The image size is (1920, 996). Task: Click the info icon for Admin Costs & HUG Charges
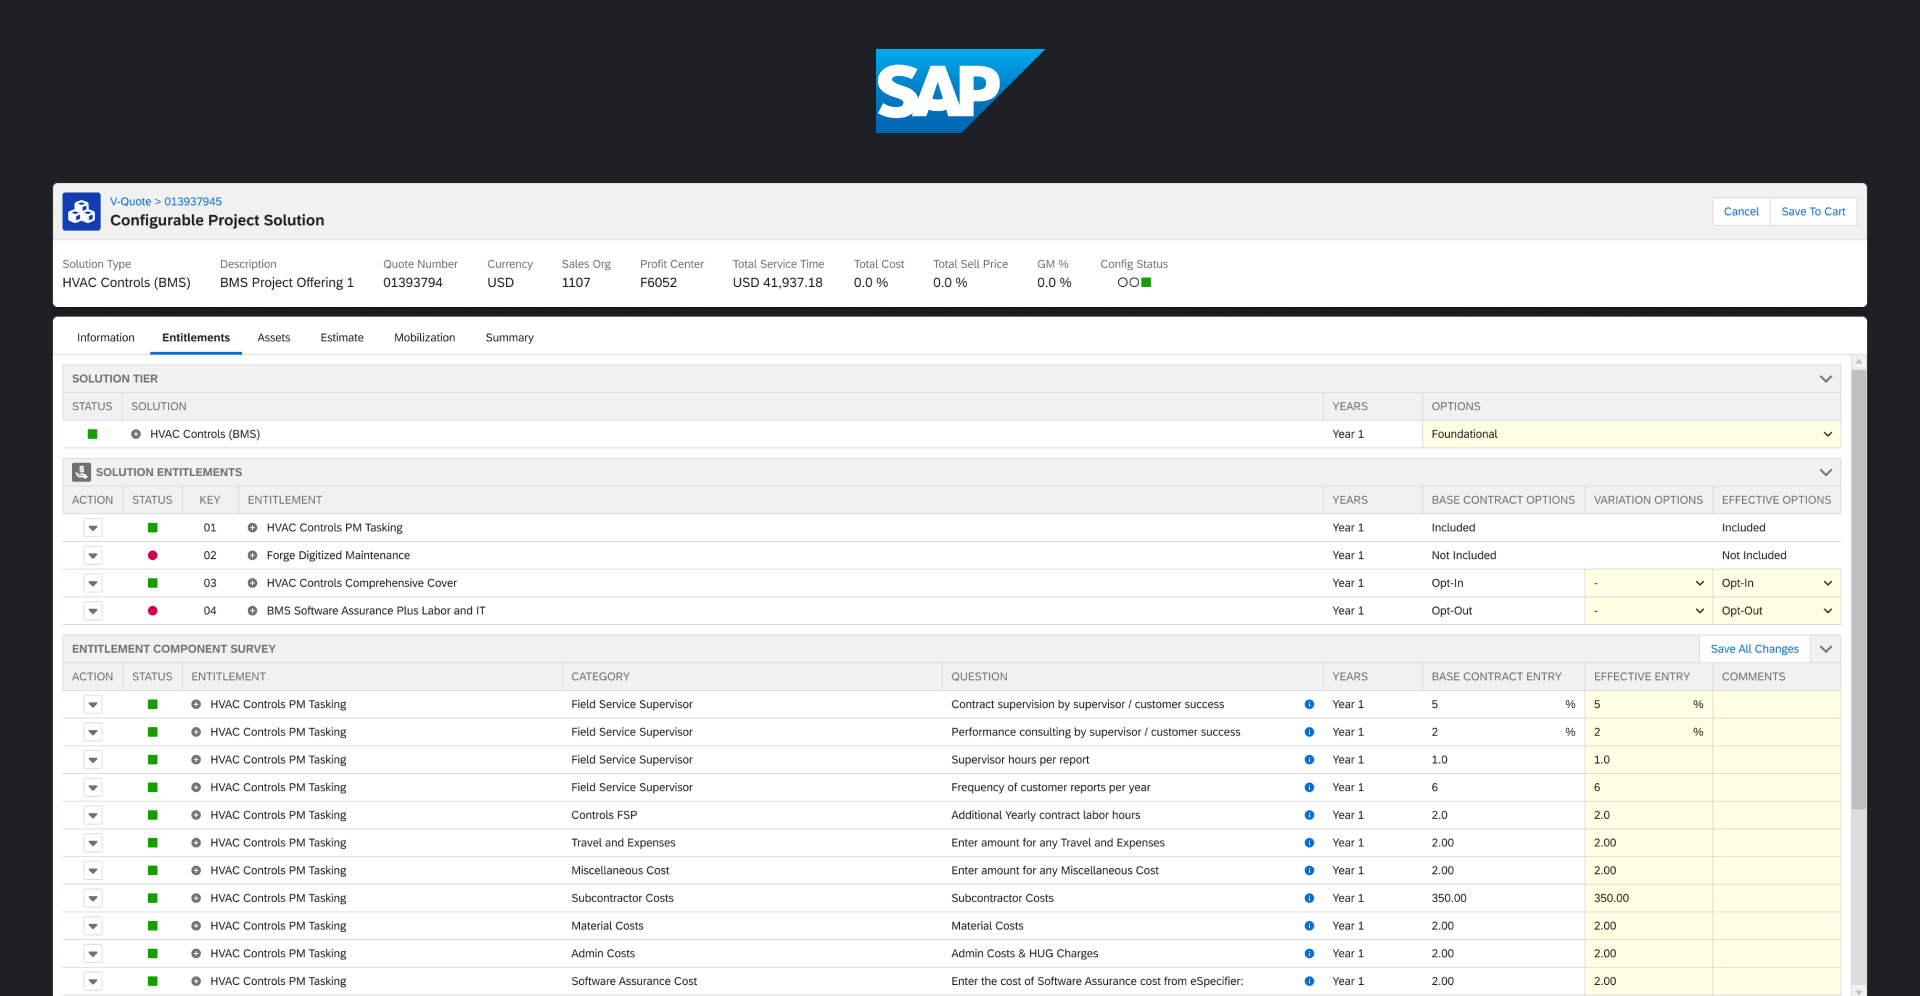click(1309, 954)
